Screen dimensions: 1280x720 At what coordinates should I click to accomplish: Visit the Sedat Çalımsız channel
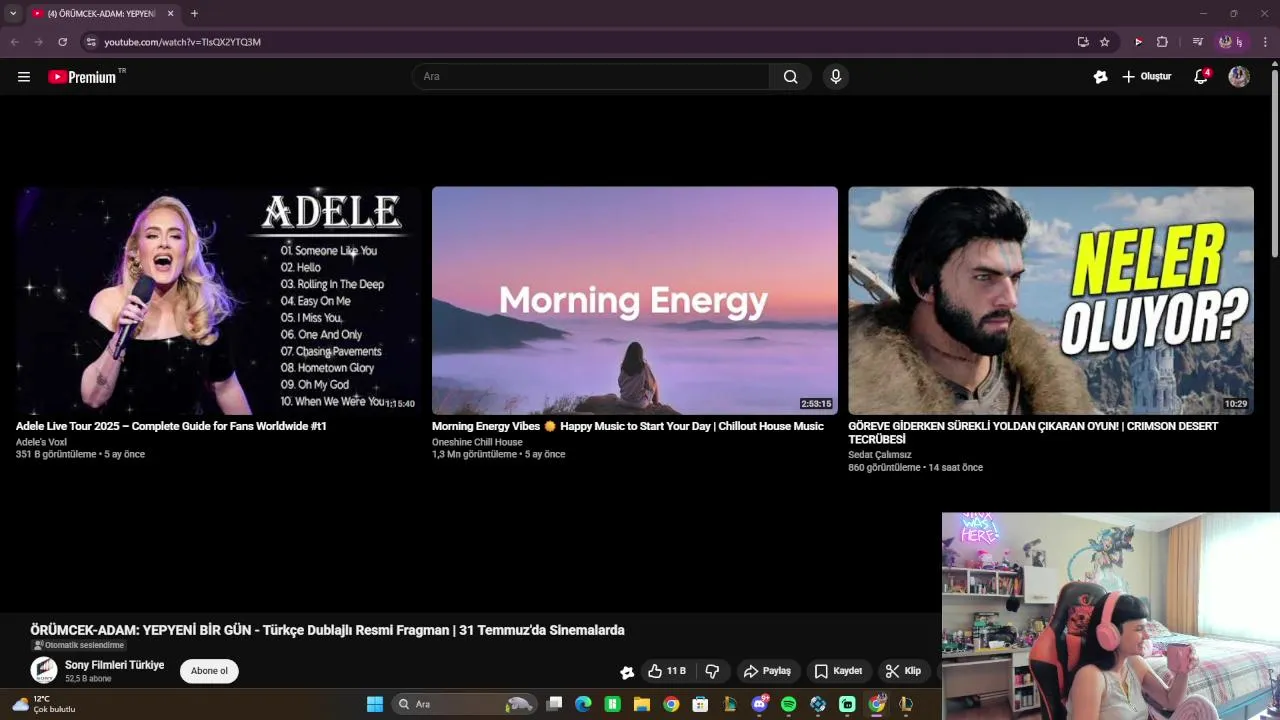(x=880, y=455)
